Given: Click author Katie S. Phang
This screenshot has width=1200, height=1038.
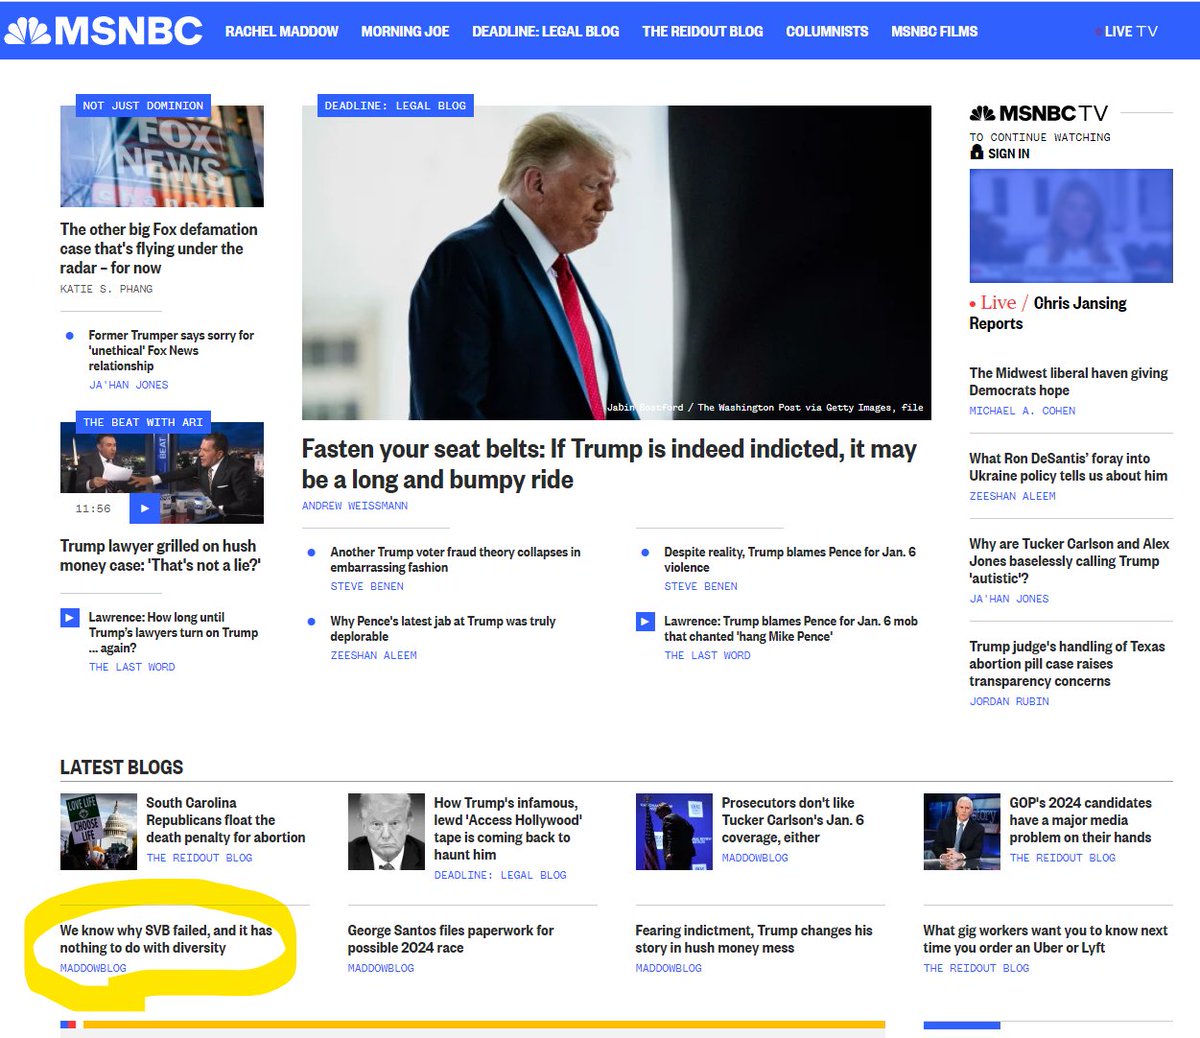Looking at the screenshot, I should click(x=106, y=289).
